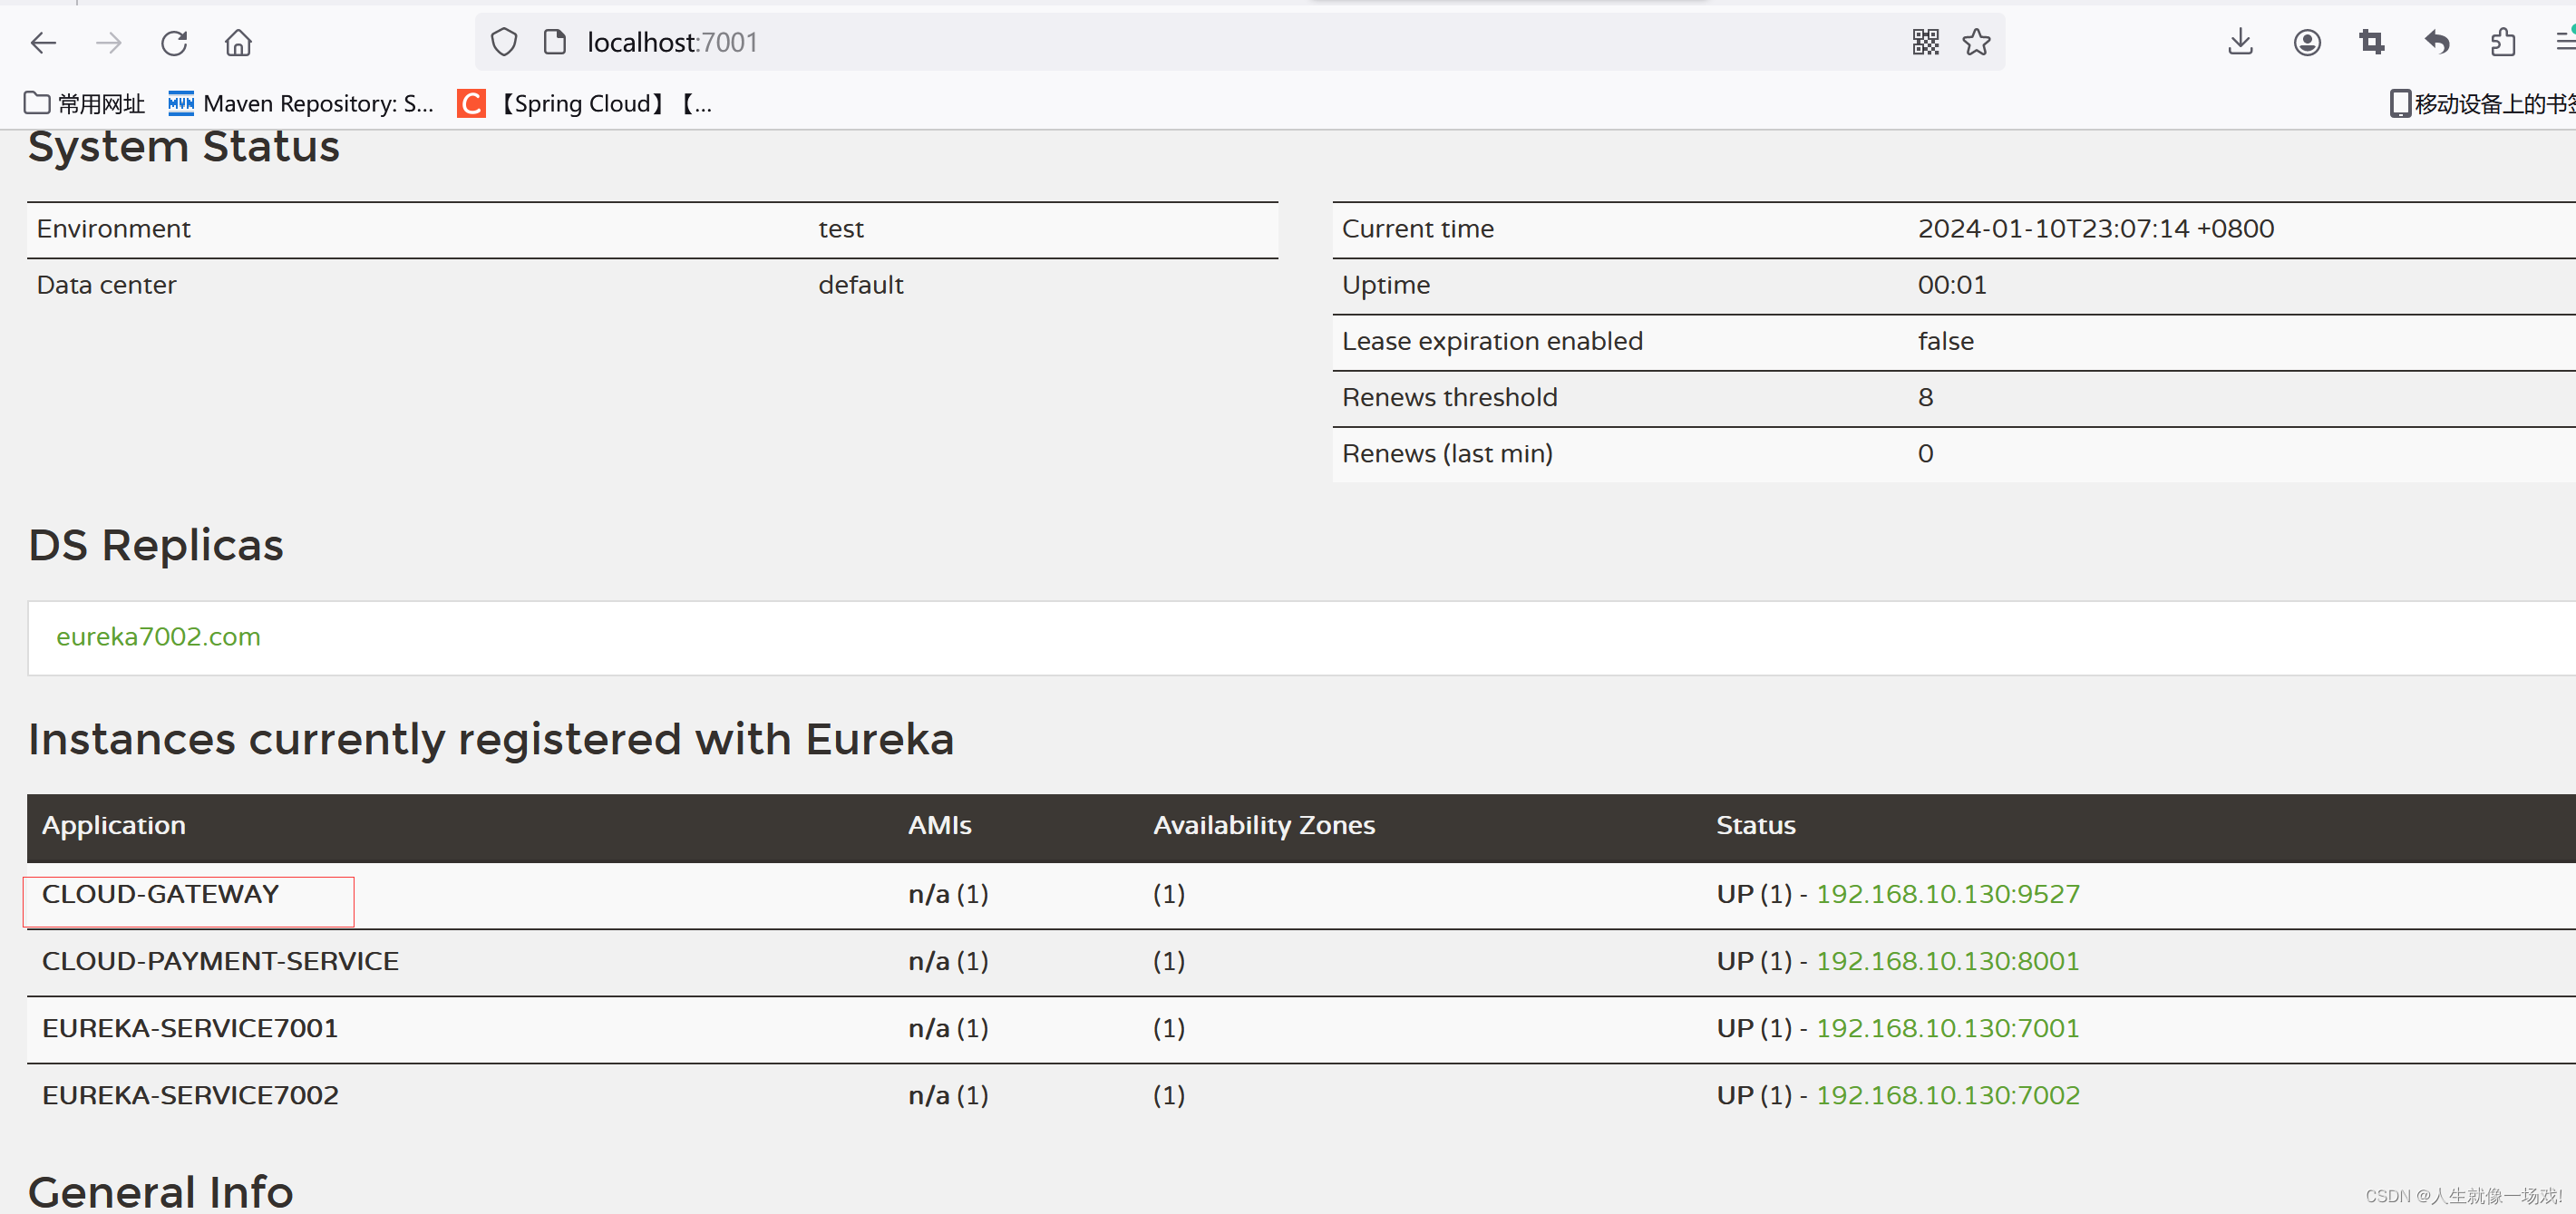Screen dimensions: 2576x1214
Task: Show site information page icon
Action: point(554,42)
